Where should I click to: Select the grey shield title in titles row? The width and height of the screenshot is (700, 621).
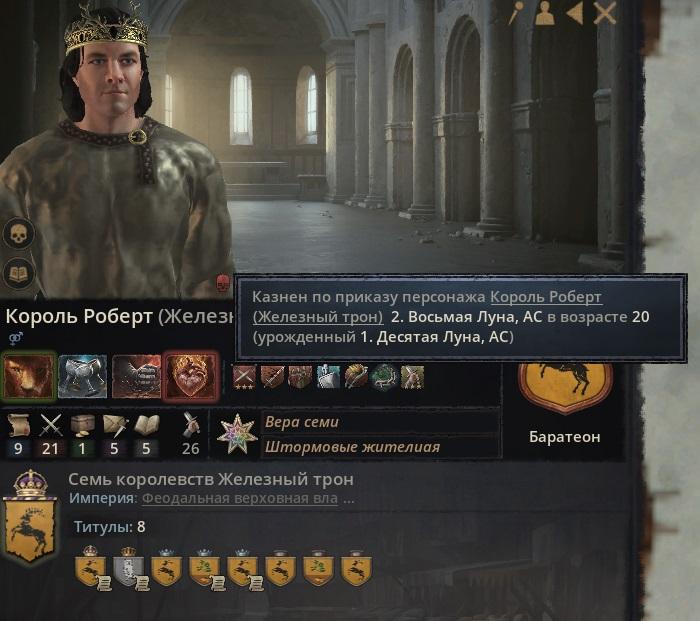[x=129, y=566]
